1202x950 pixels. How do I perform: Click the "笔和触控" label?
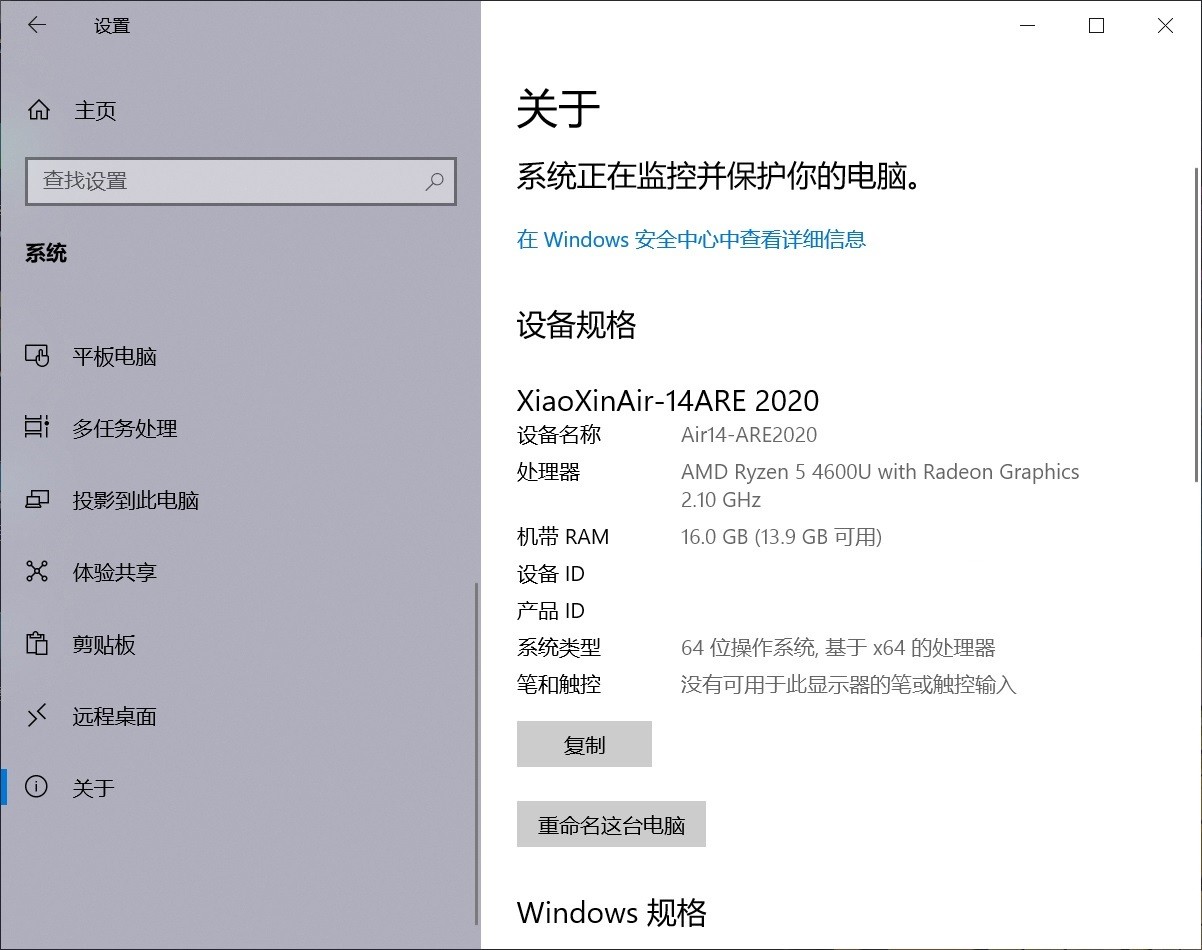click(559, 685)
